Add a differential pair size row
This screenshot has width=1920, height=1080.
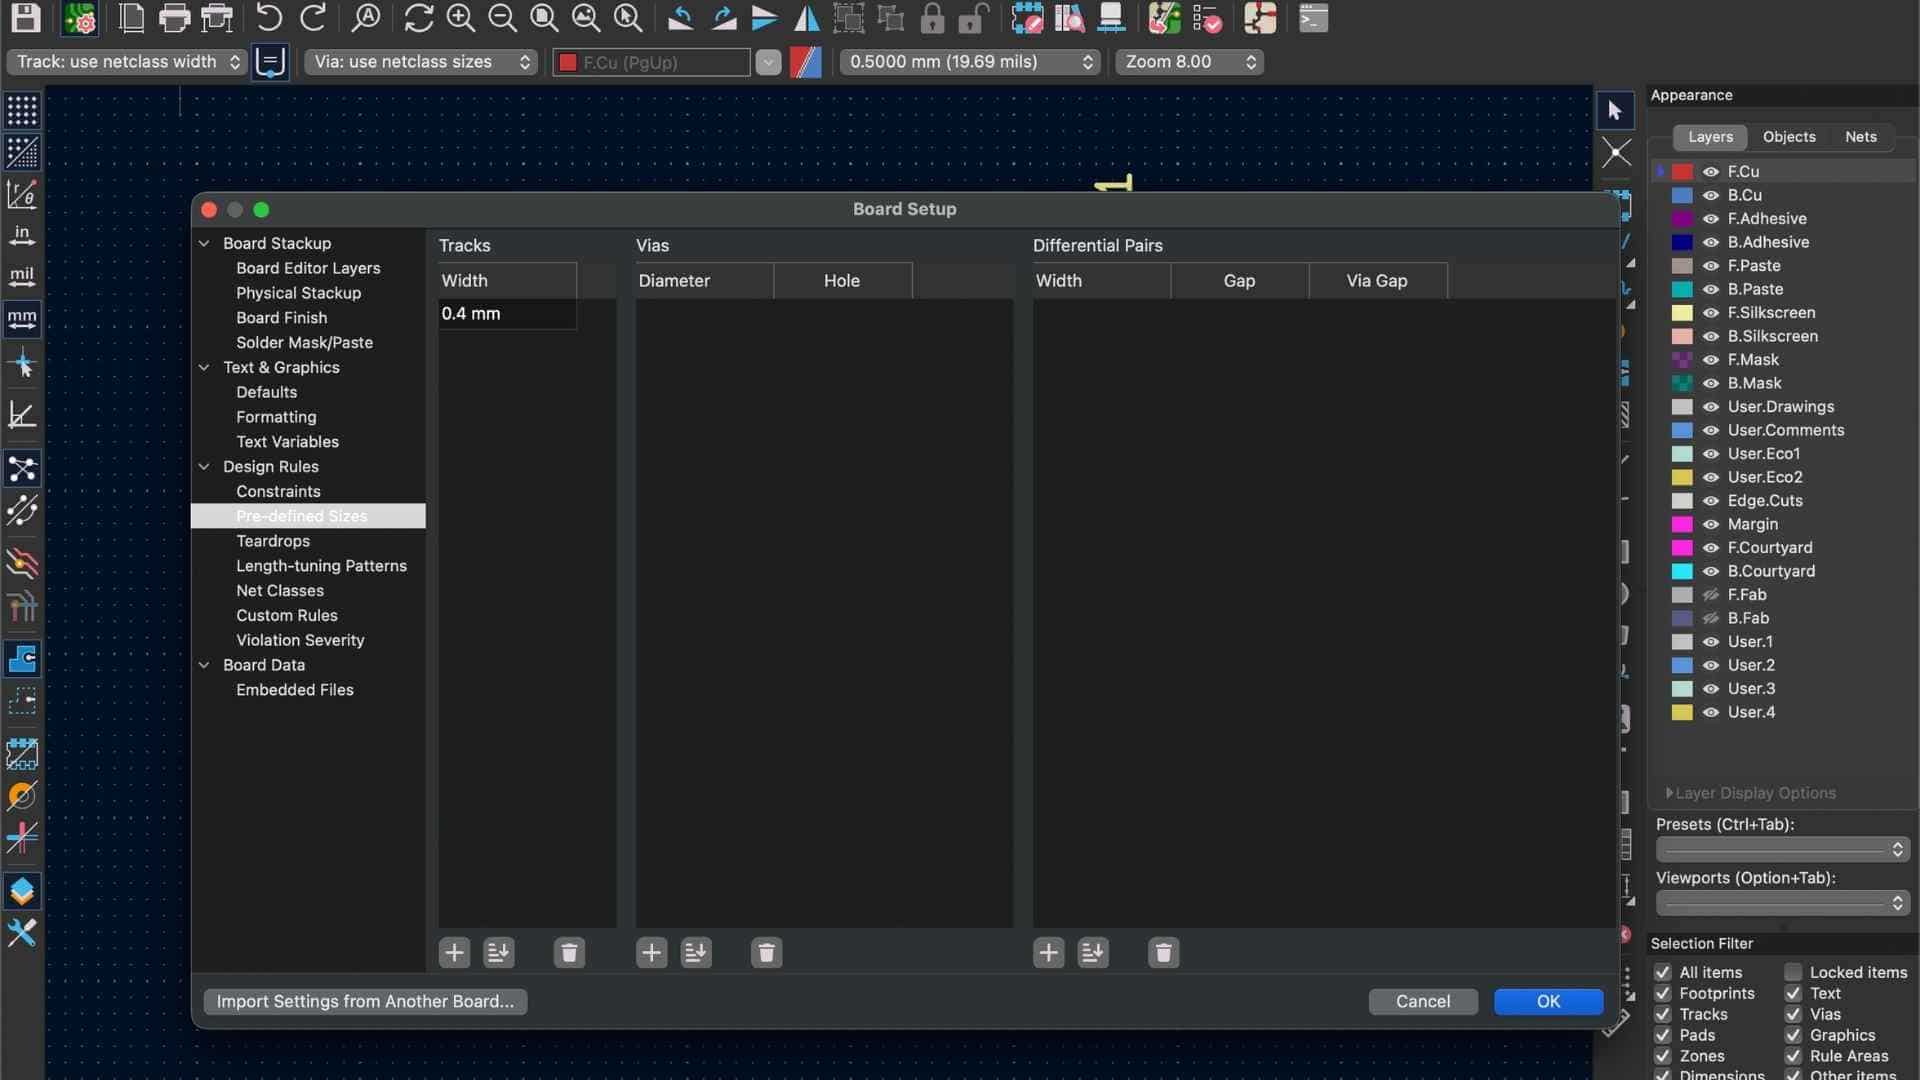coord(1048,953)
